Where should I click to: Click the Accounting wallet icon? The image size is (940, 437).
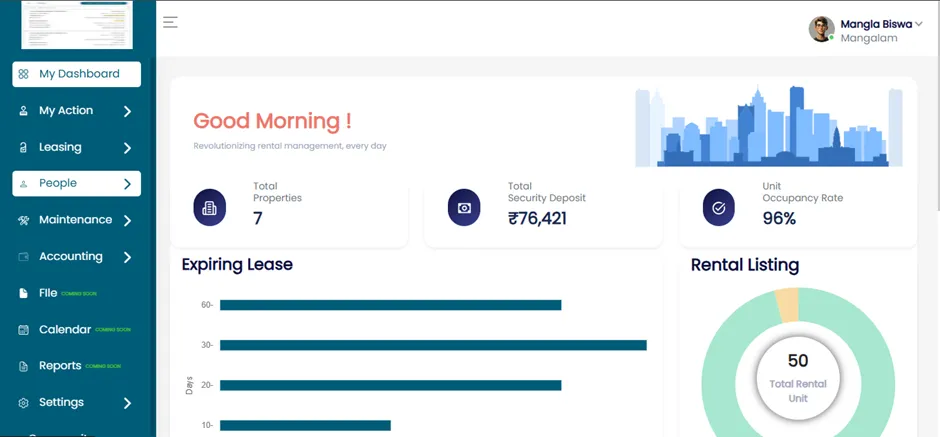(23, 257)
